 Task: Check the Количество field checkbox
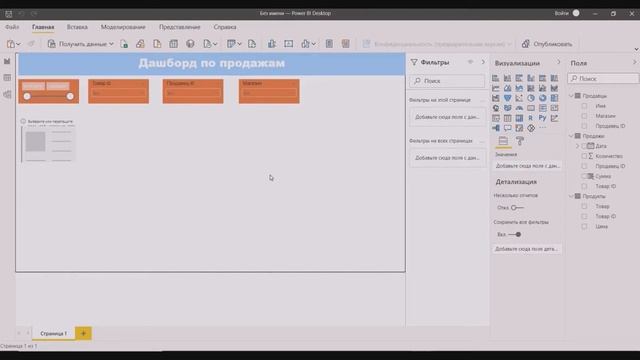click(584, 156)
